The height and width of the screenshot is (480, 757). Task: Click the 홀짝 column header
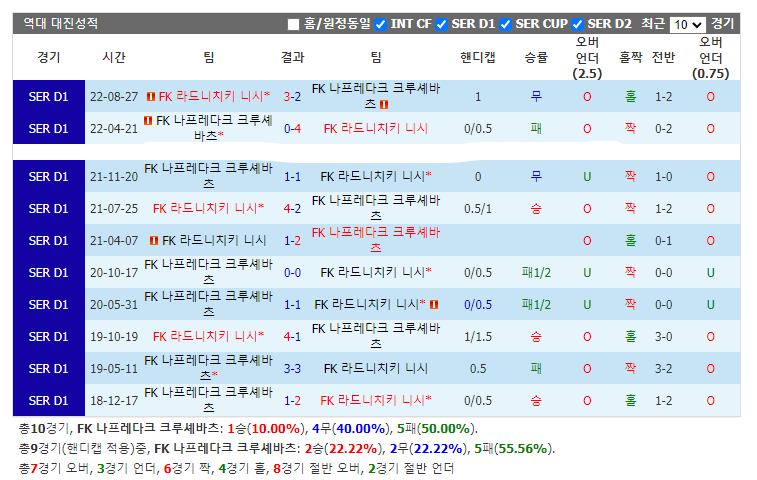(x=631, y=57)
